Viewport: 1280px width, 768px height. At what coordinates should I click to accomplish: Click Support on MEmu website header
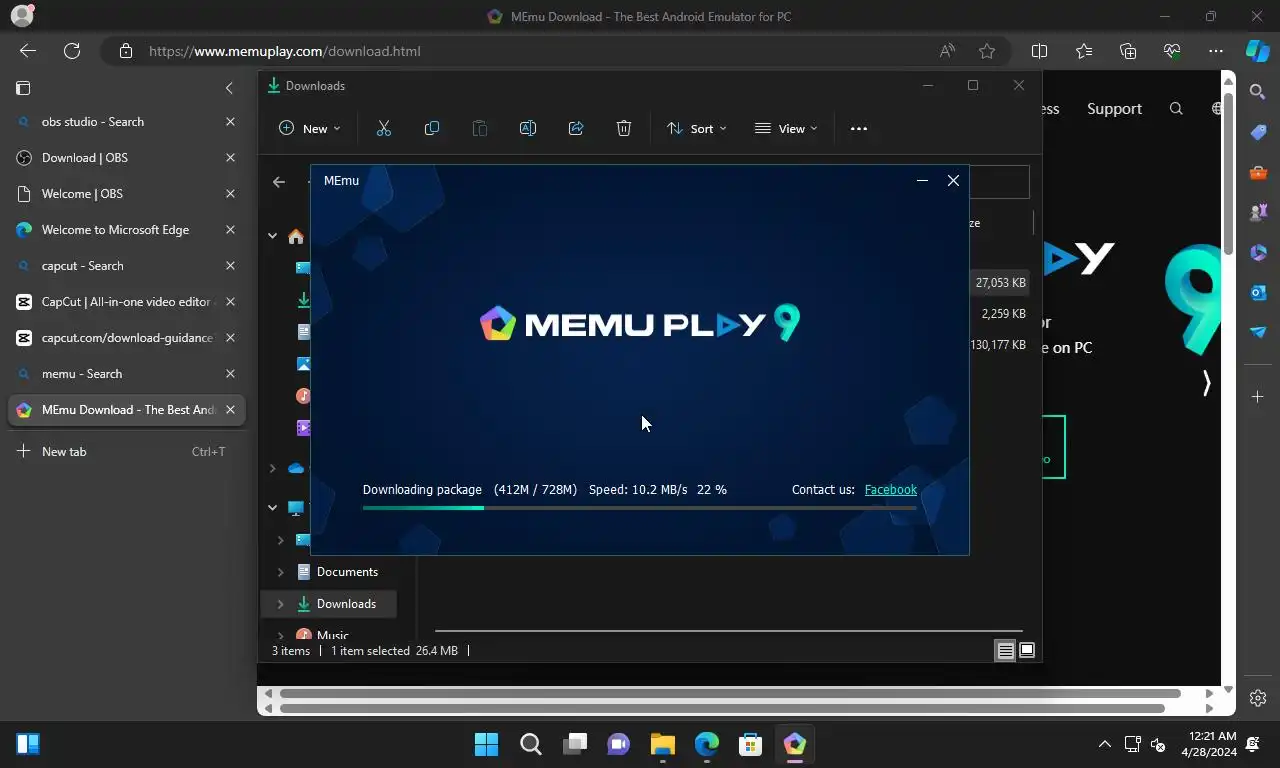tap(1114, 109)
